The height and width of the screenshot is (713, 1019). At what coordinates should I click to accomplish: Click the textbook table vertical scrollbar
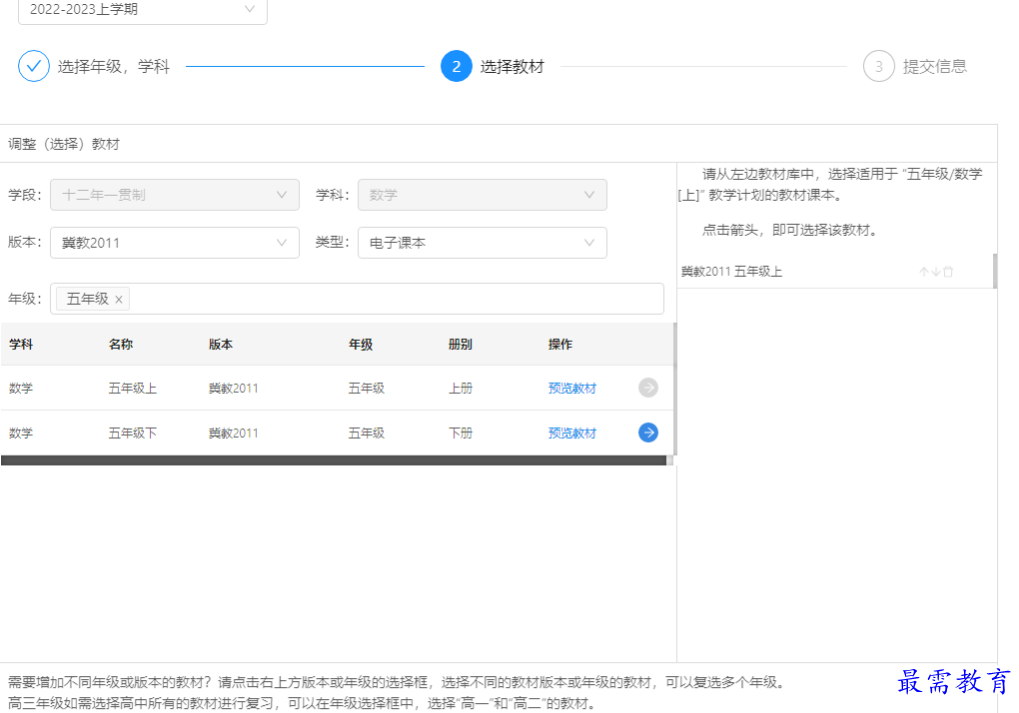[x=675, y=389]
